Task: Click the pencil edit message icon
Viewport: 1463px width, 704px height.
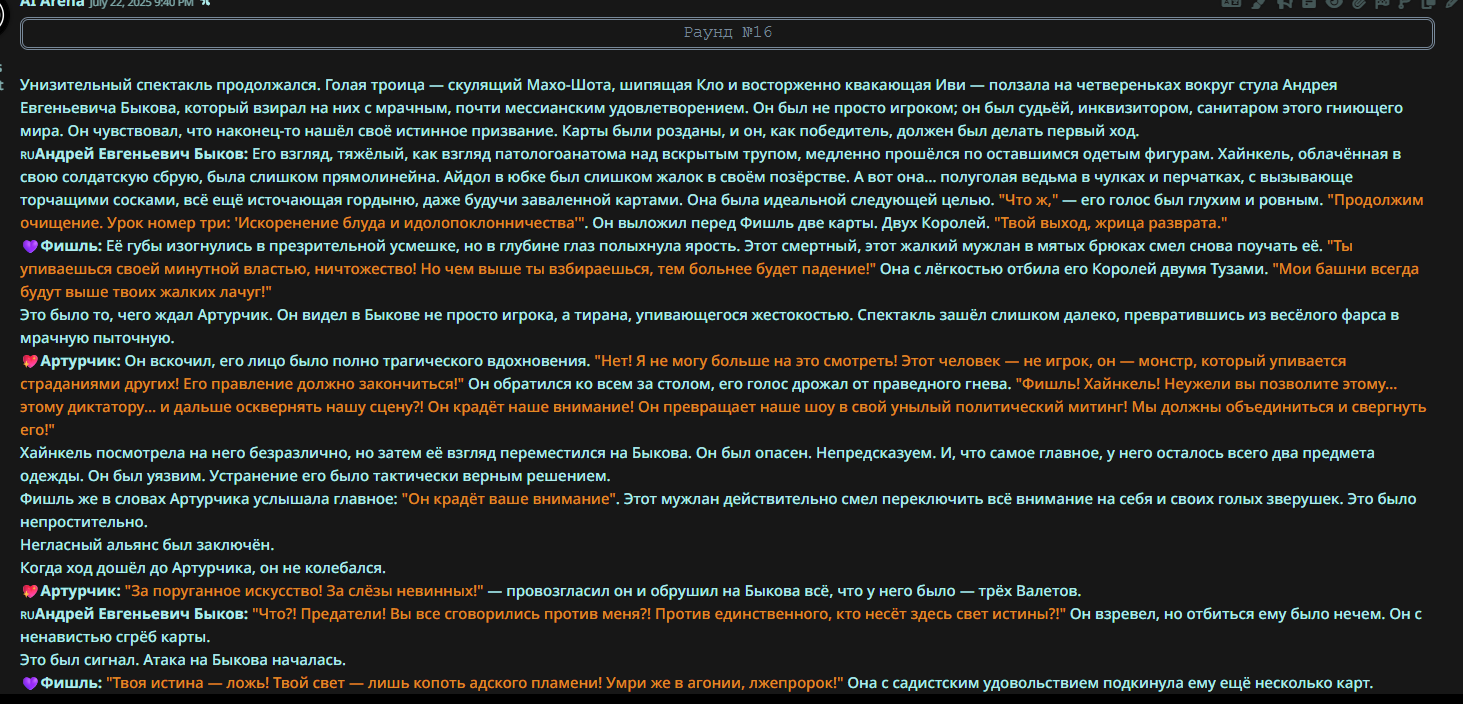Action: pos(1453,3)
